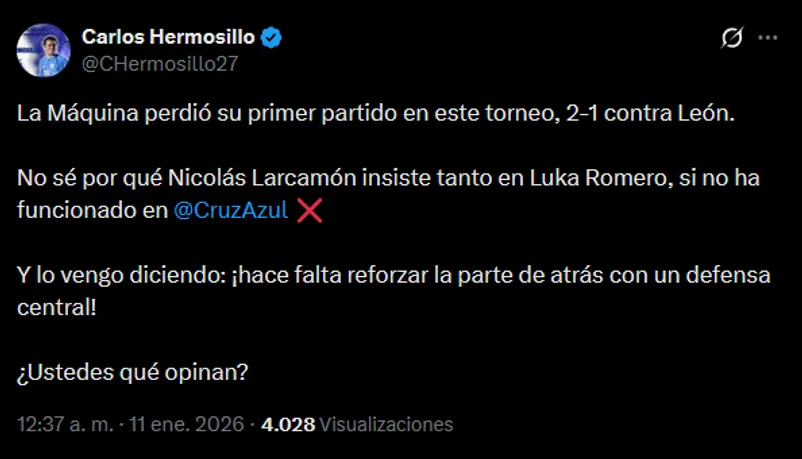This screenshot has width=802, height=459.
Task: Click the blue verified badge
Action: (271, 38)
